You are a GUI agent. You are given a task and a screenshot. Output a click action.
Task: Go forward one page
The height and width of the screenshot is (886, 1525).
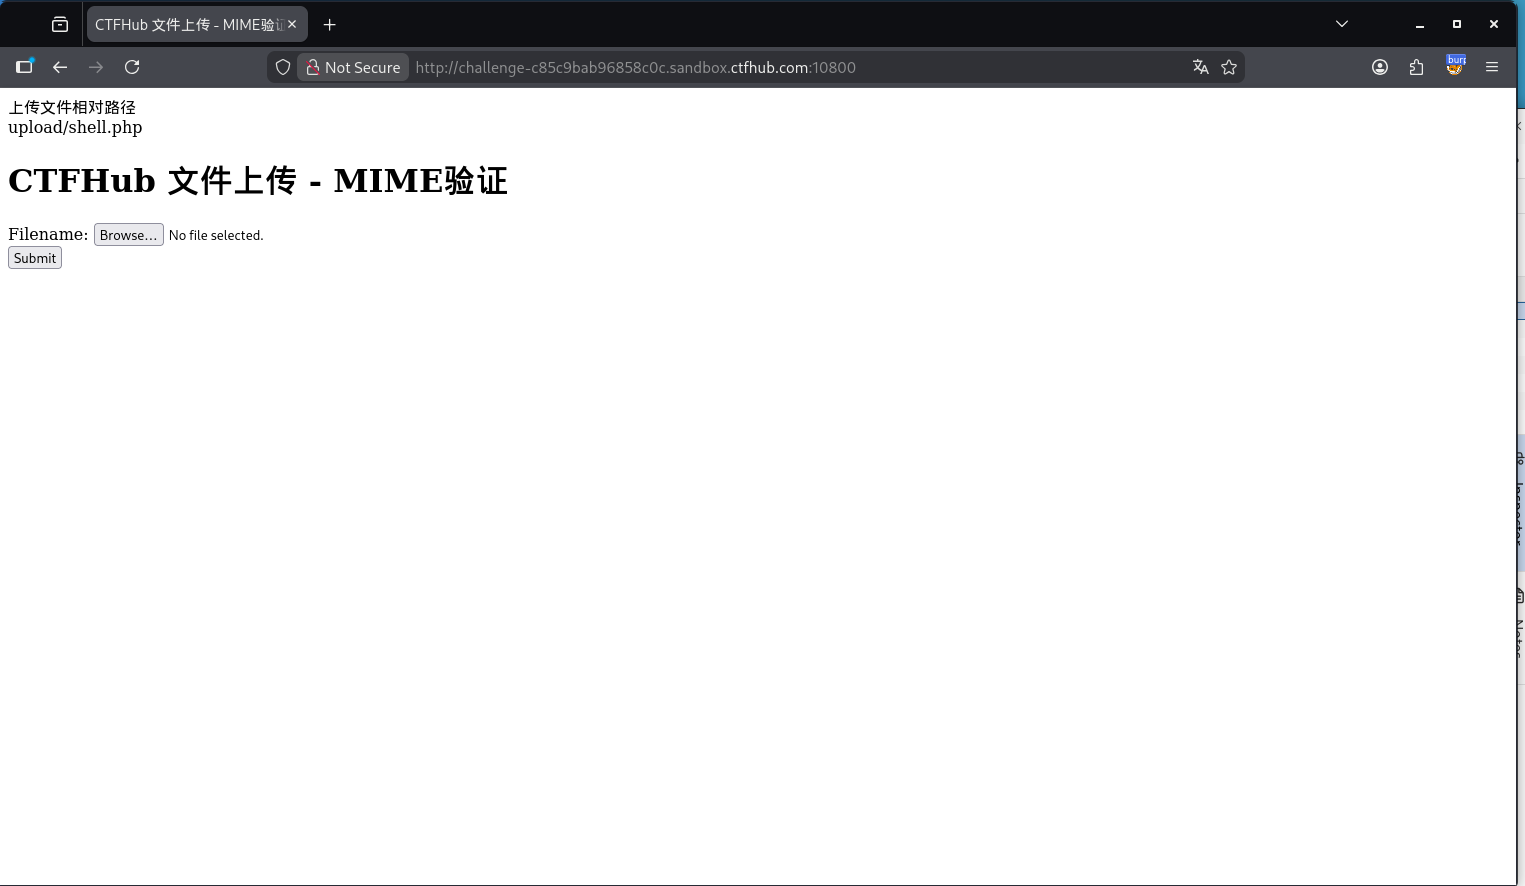[96, 67]
